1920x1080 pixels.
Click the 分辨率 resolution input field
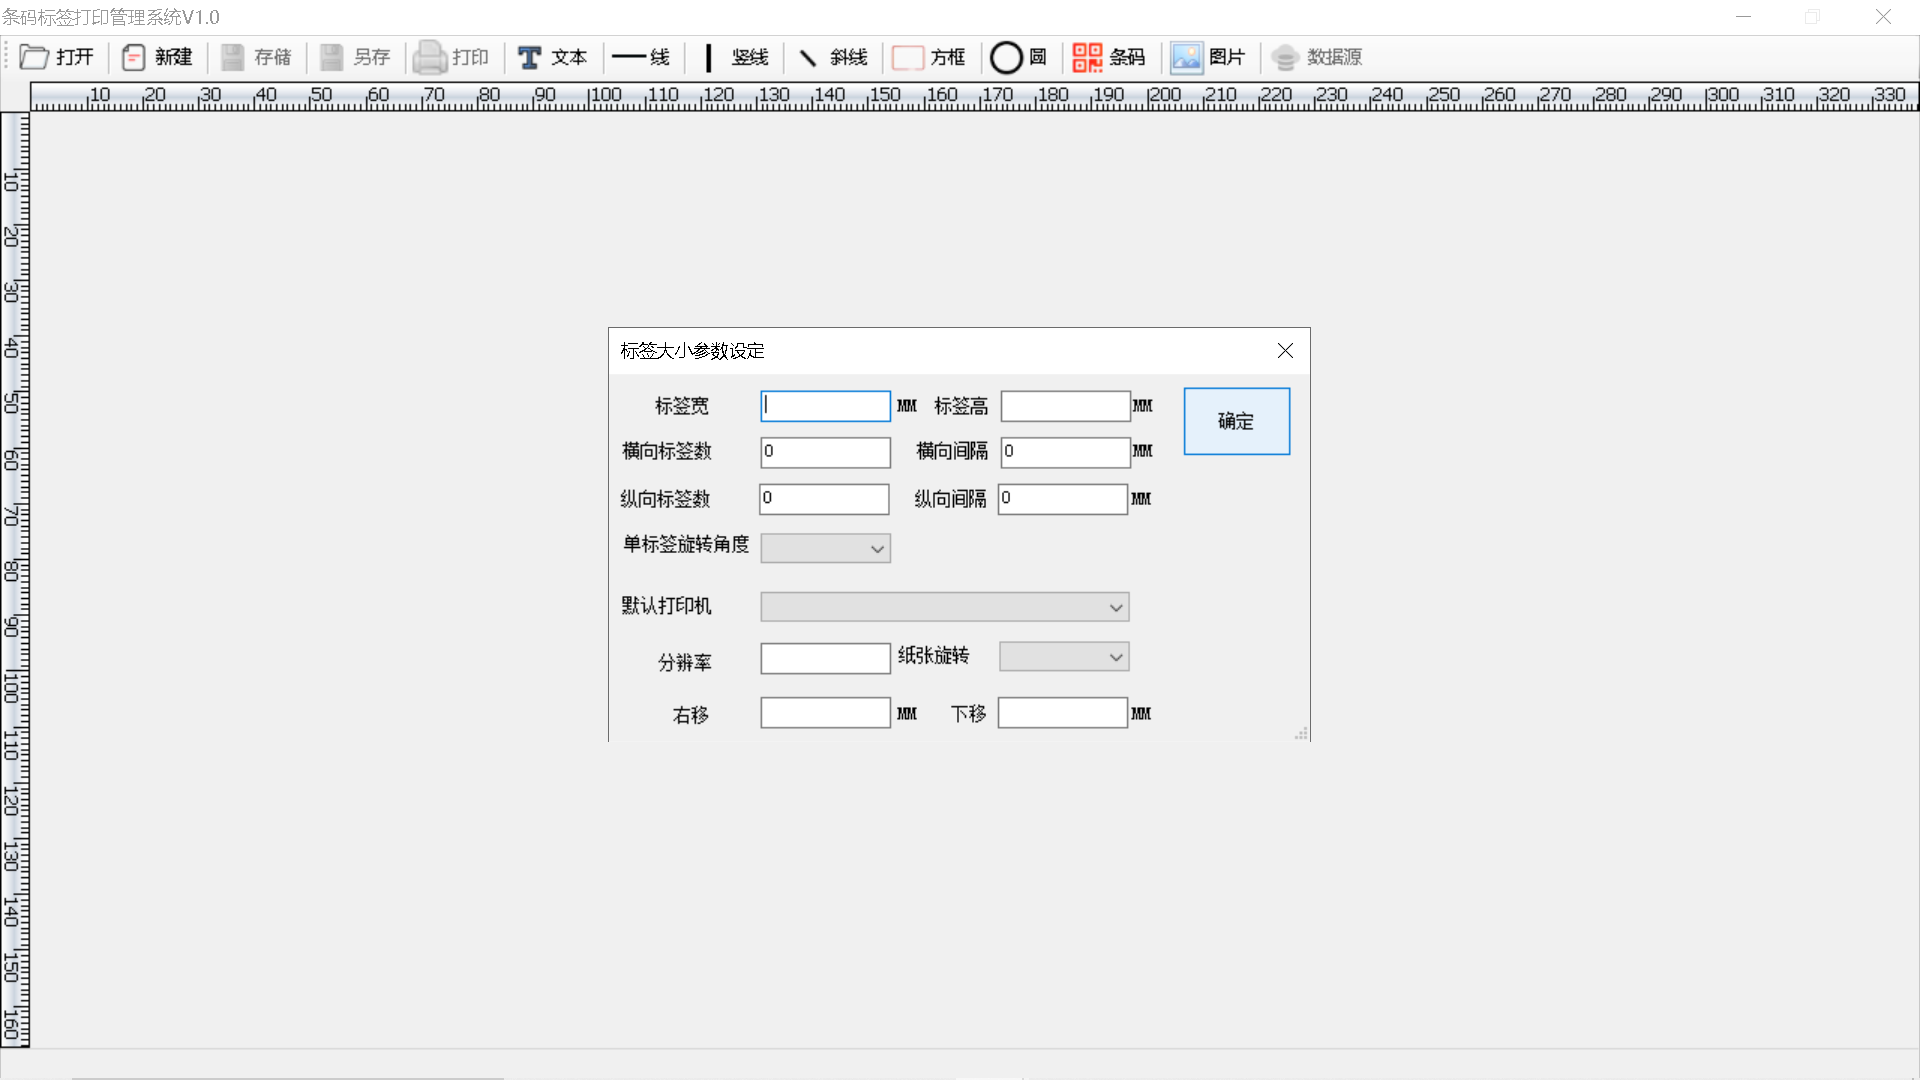click(825, 658)
